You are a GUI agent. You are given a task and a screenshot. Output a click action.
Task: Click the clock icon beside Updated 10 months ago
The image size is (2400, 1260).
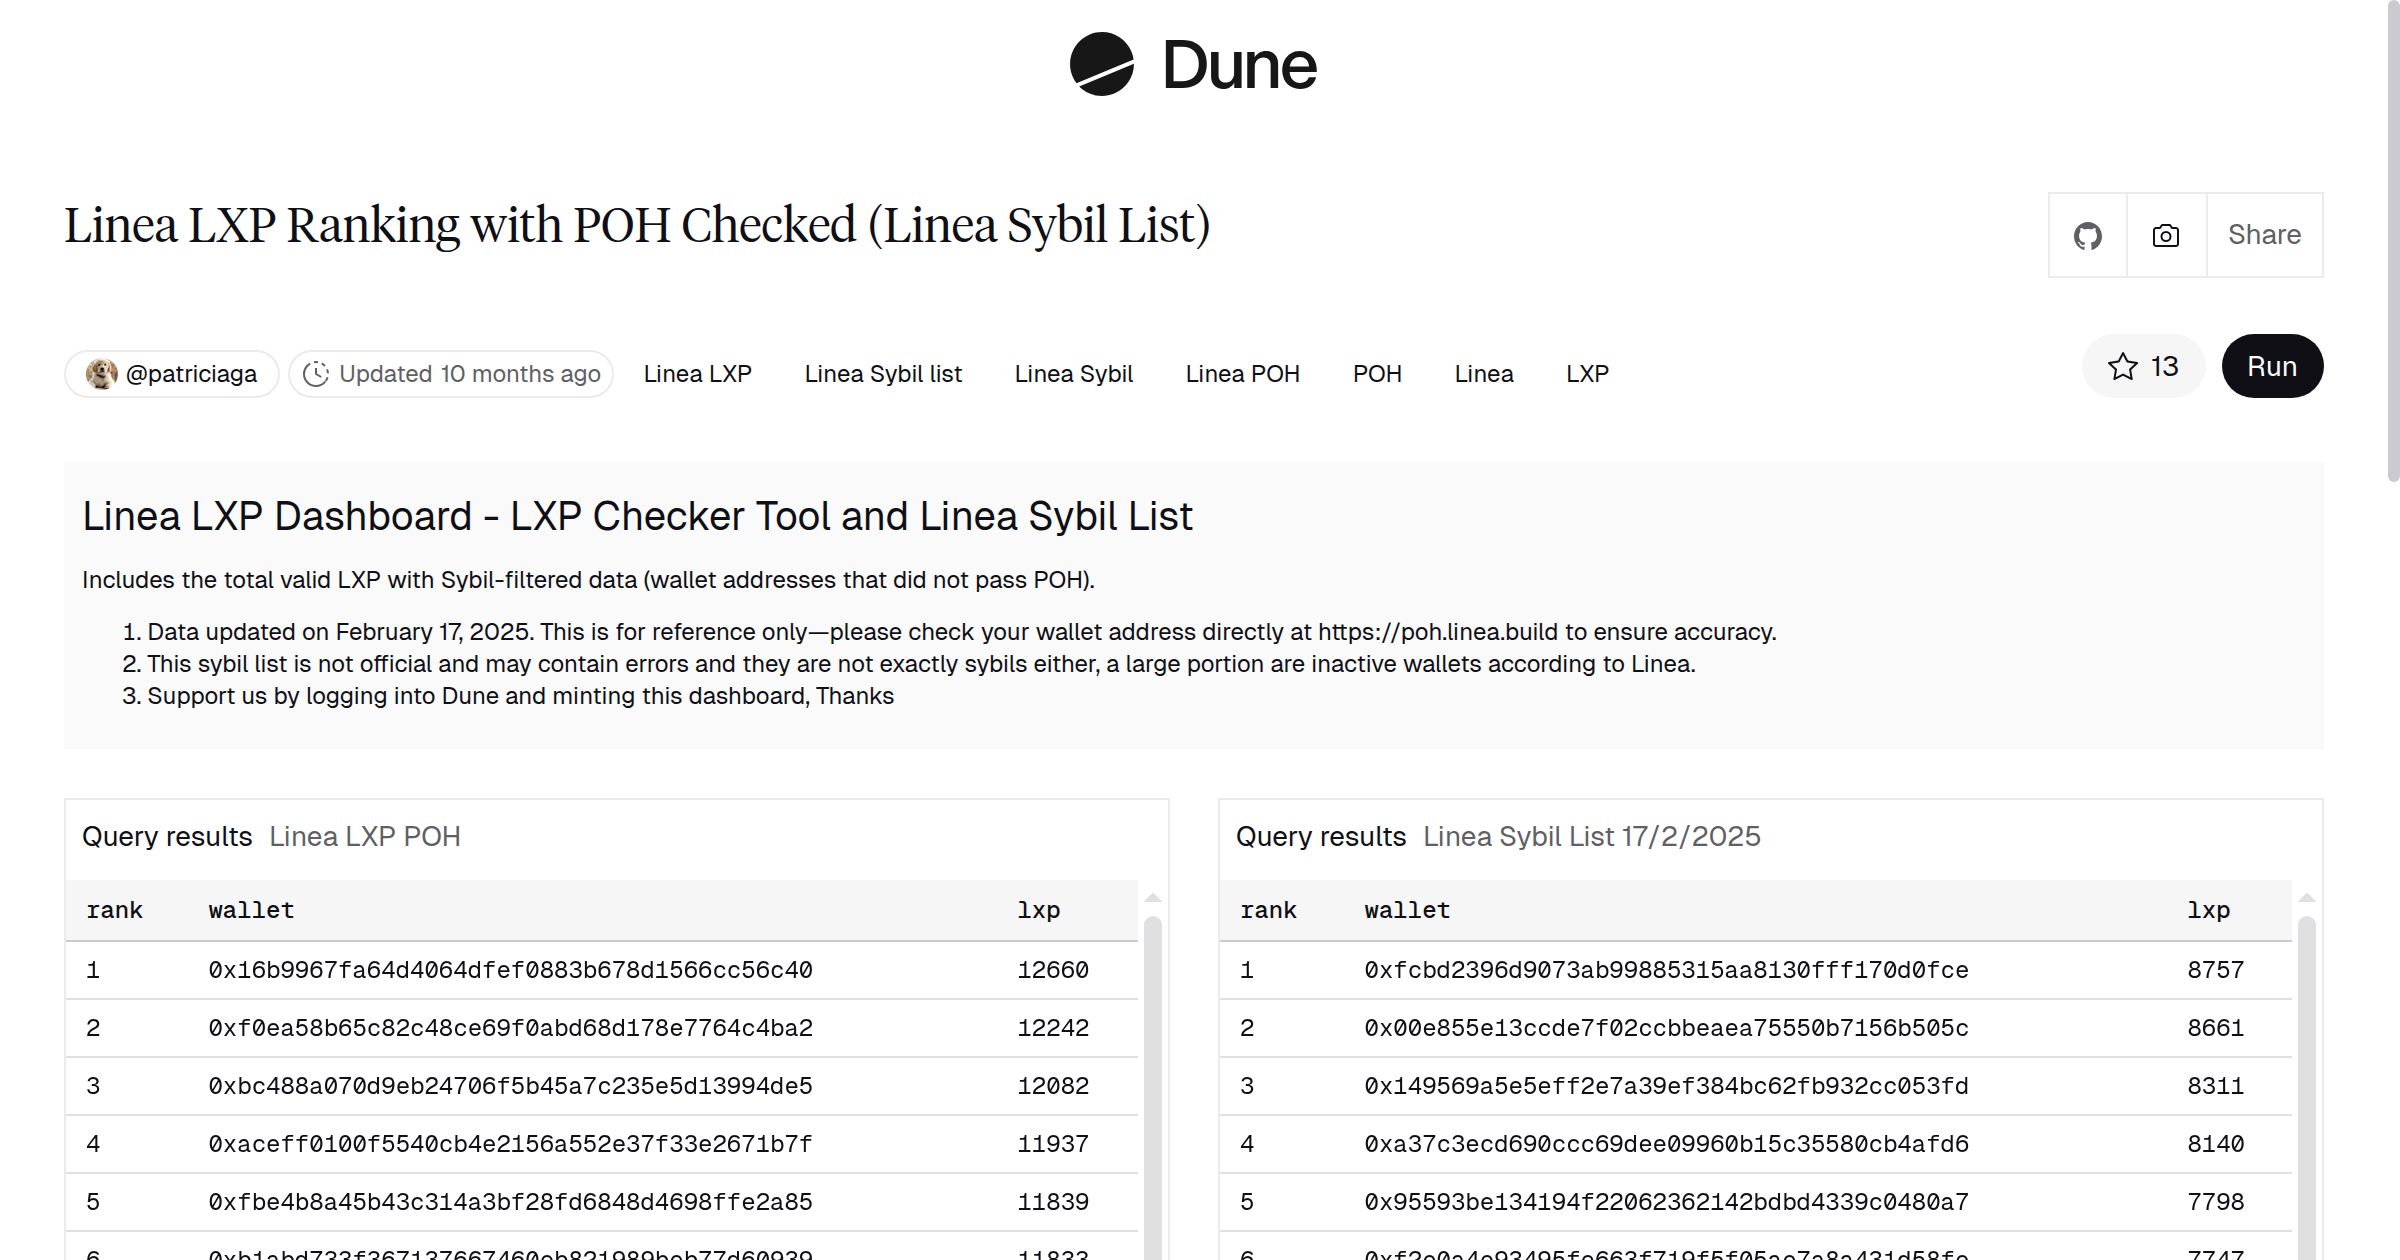click(316, 373)
